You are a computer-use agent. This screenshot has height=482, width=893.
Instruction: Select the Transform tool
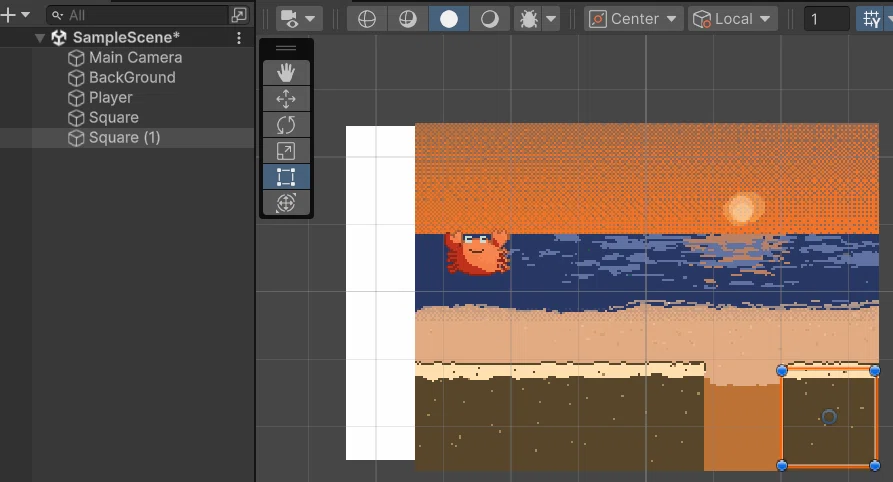[x=286, y=203]
